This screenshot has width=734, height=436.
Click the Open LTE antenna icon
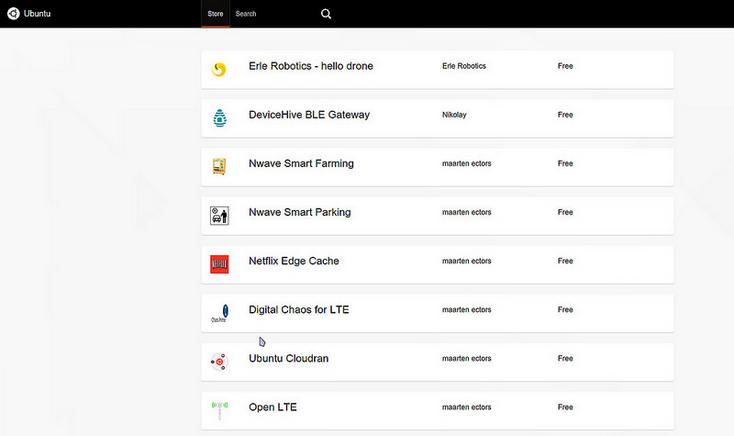pyautogui.click(x=220, y=410)
